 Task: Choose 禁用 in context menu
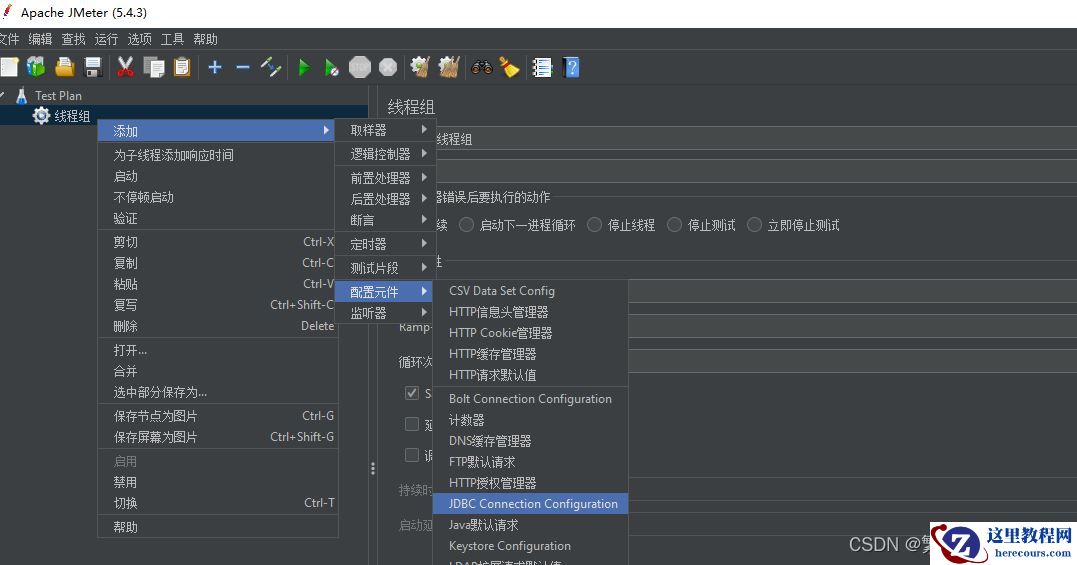(x=218, y=482)
